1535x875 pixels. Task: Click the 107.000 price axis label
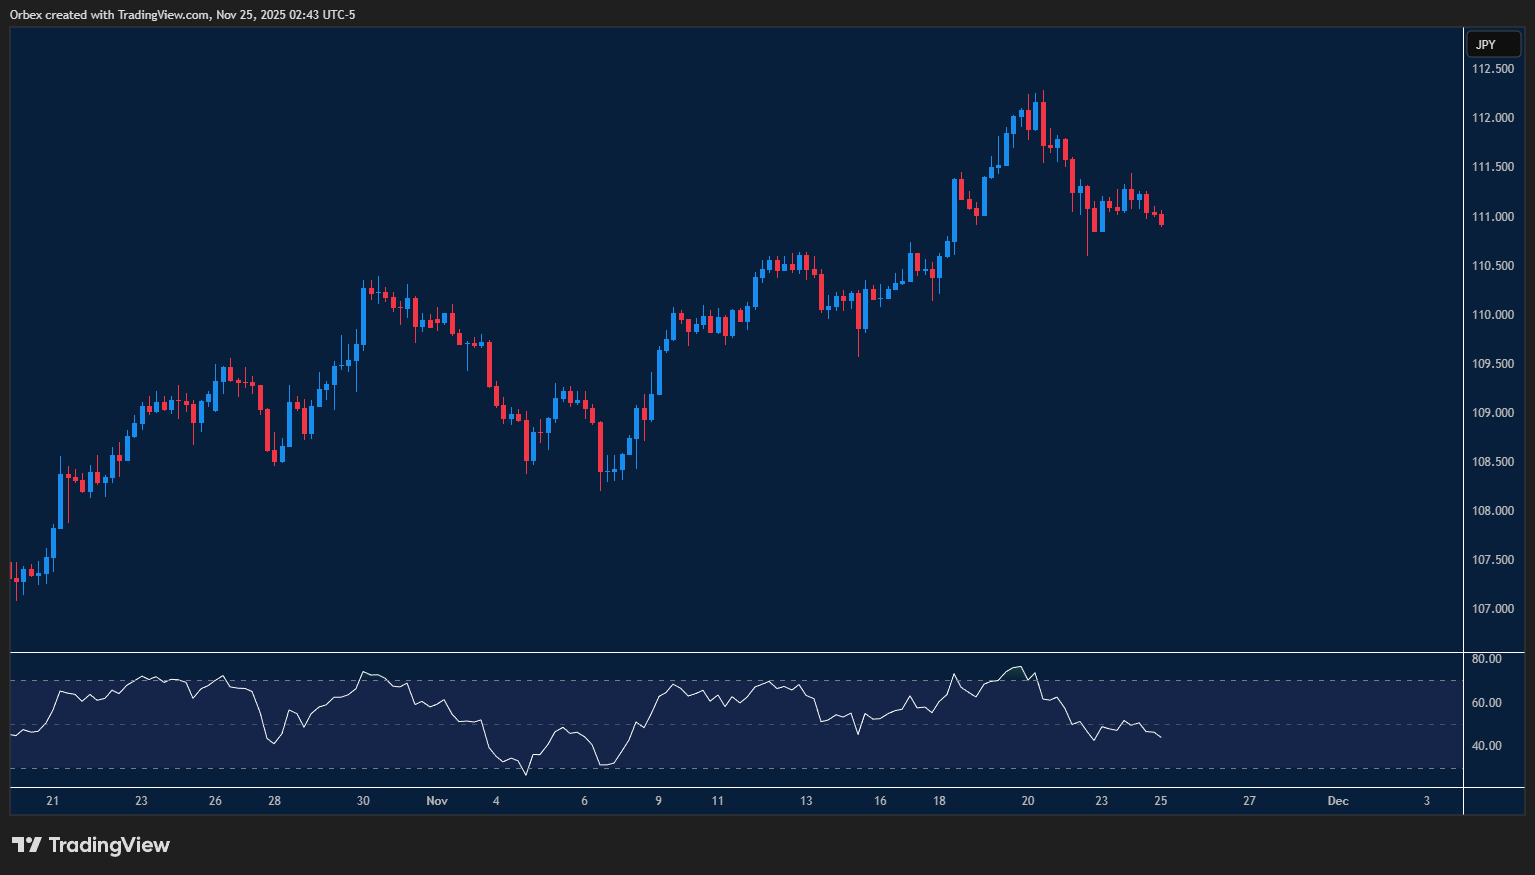click(1492, 609)
